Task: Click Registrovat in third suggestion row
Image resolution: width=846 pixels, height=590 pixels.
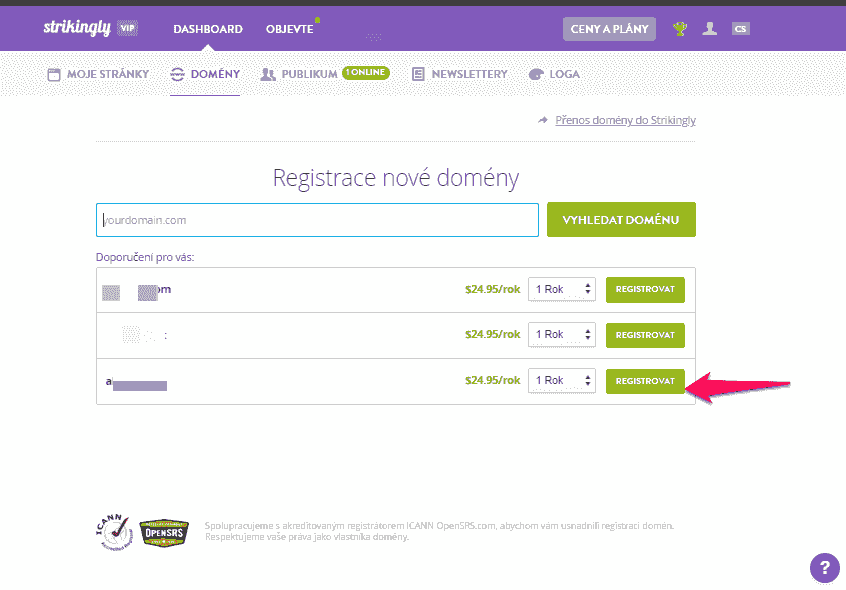Action: [x=645, y=381]
